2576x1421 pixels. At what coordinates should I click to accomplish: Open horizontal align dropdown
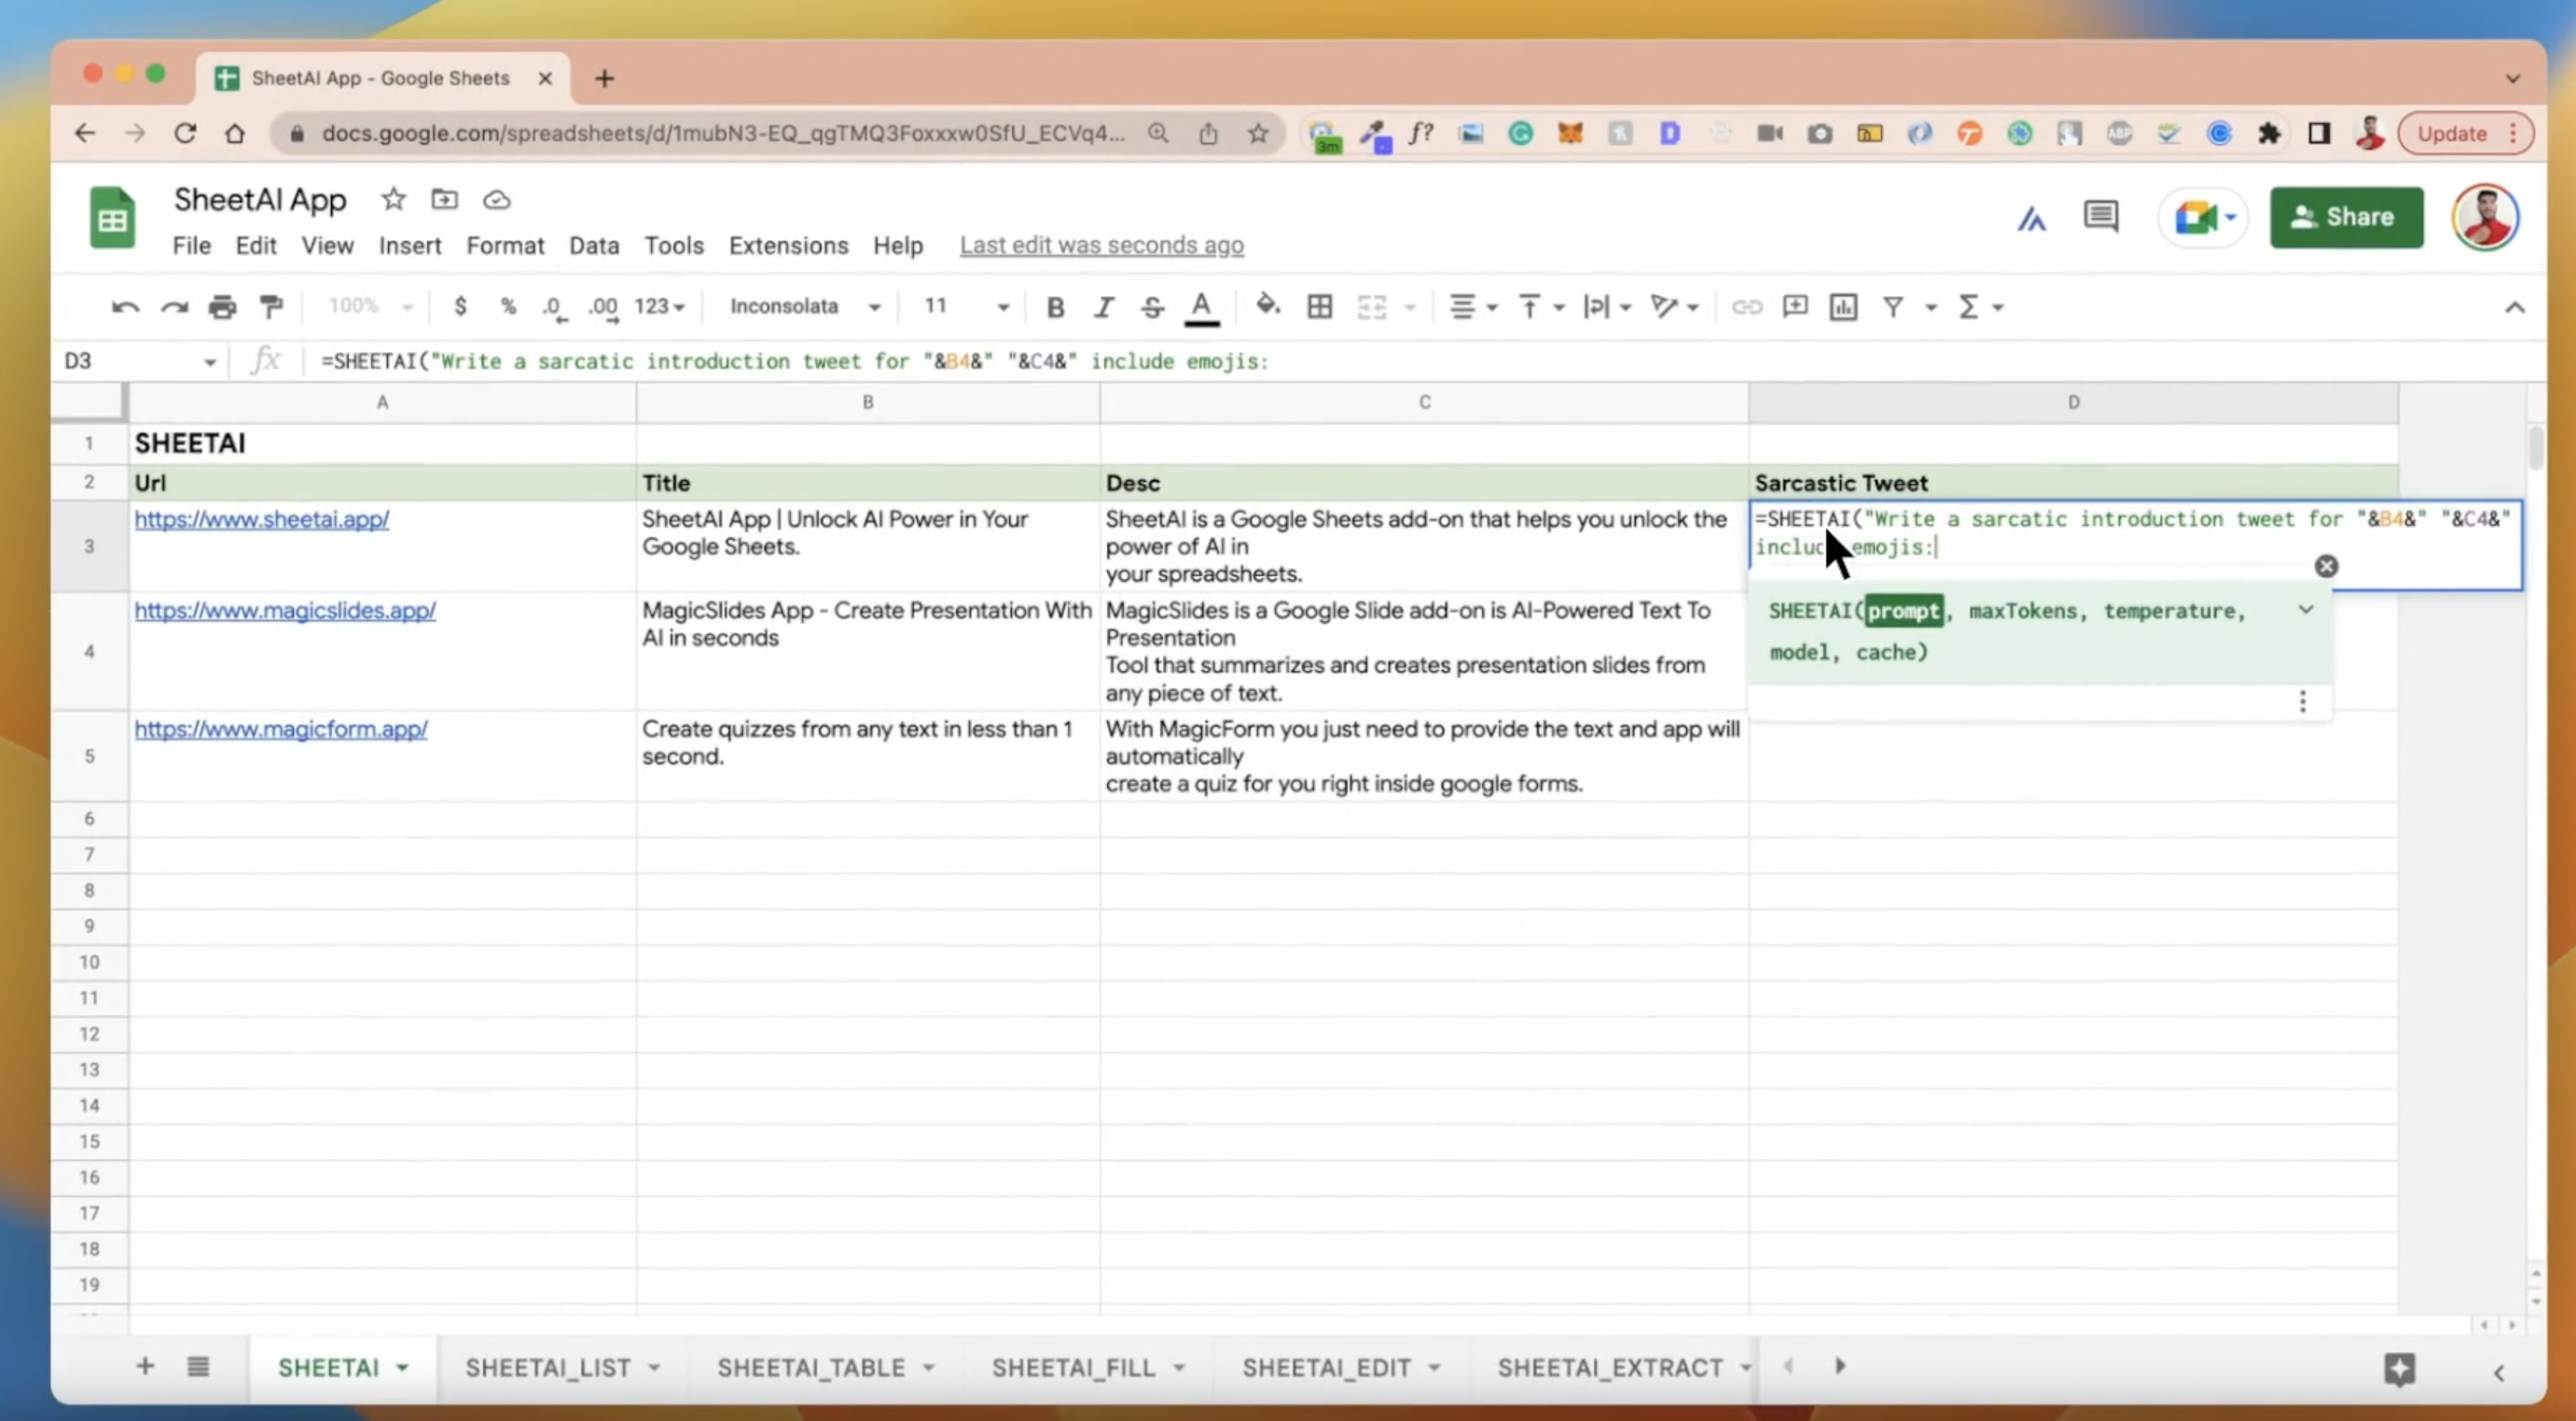tap(1474, 307)
